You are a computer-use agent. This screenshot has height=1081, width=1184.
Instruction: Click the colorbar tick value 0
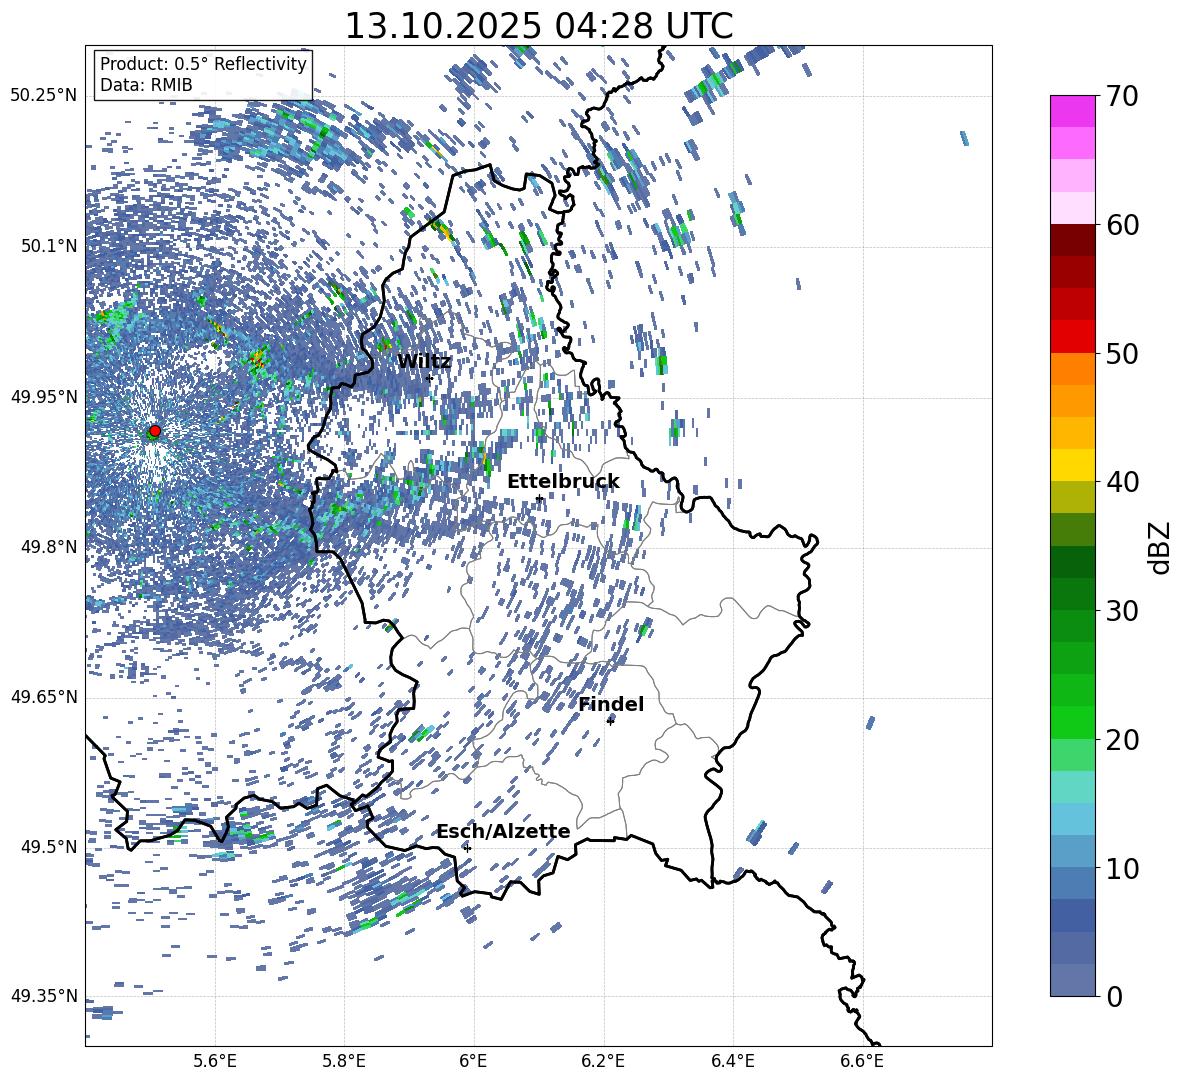[1115, 996]
